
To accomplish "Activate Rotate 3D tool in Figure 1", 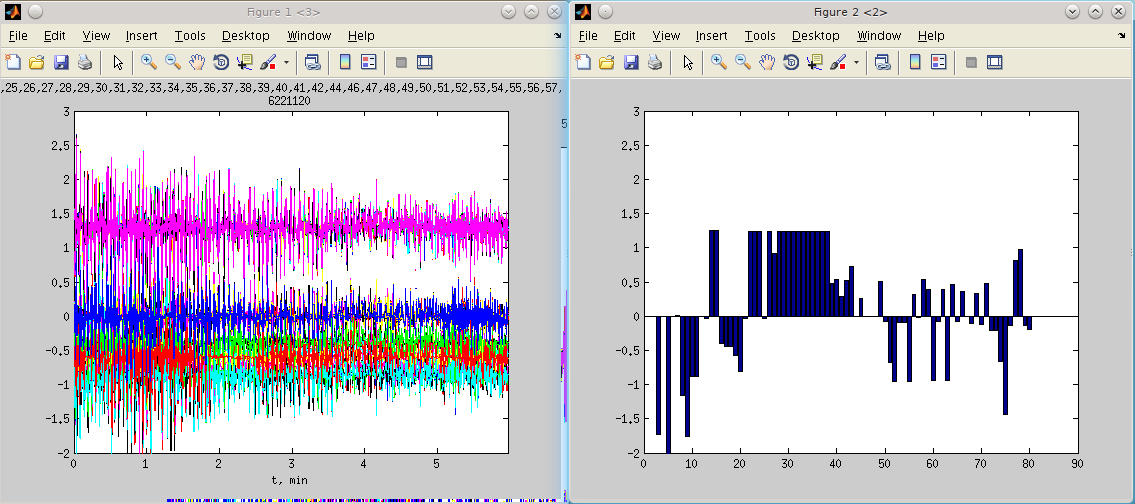I will [x=221, y=62].
